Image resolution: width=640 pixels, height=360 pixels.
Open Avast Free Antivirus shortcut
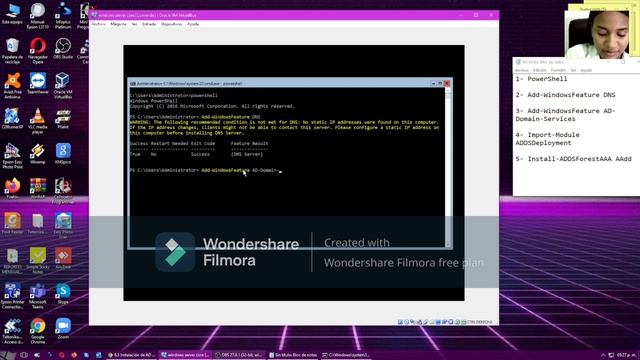[12, 86]
